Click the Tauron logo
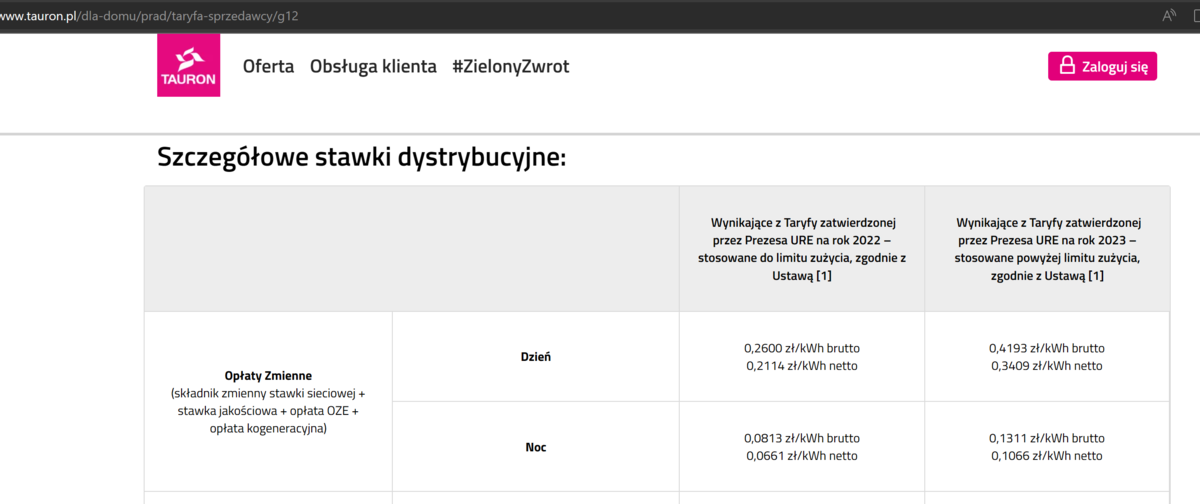 tap(188, 65)
